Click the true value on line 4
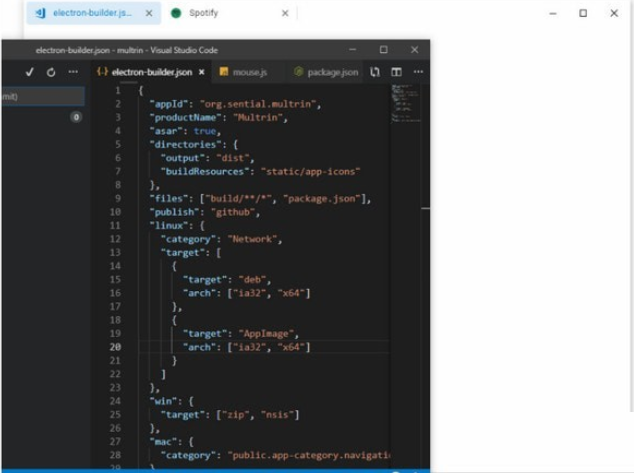 click(205, 131)
